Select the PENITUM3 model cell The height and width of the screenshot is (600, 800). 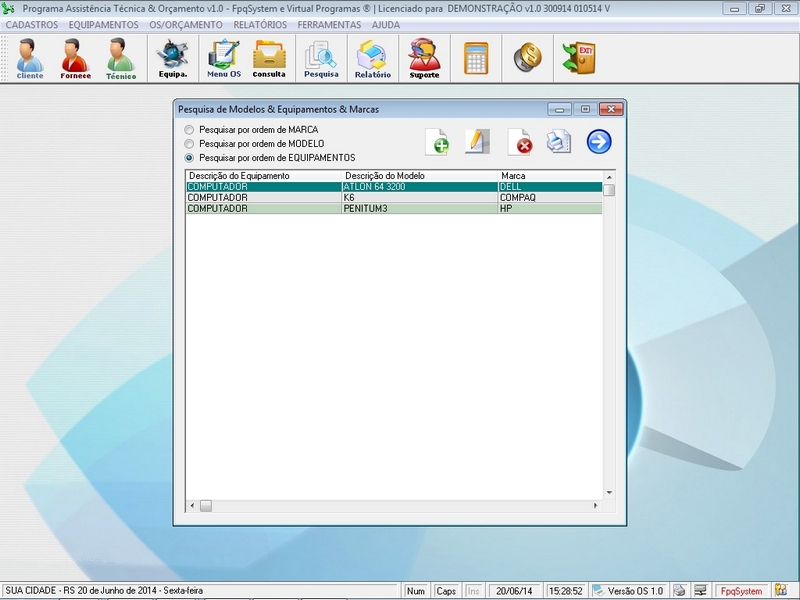[x=419, y=208]
